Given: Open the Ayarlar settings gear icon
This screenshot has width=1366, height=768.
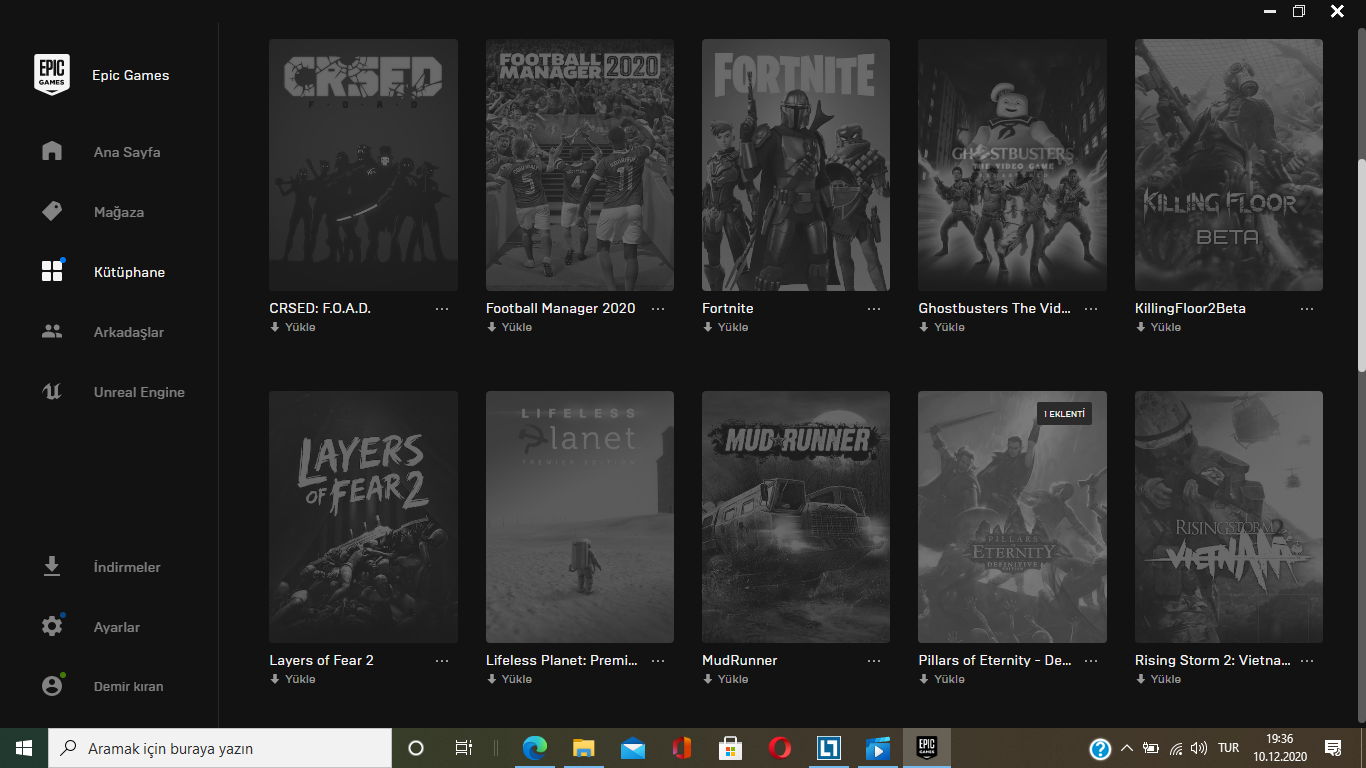Looking at the screenshot, I should [x=52, y=627].
